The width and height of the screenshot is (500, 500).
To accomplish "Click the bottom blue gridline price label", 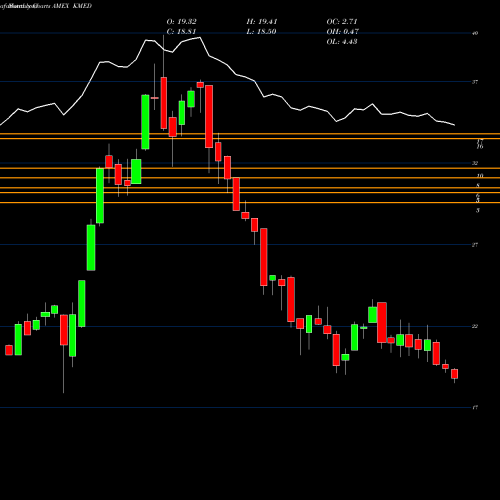I will [475, 408].
